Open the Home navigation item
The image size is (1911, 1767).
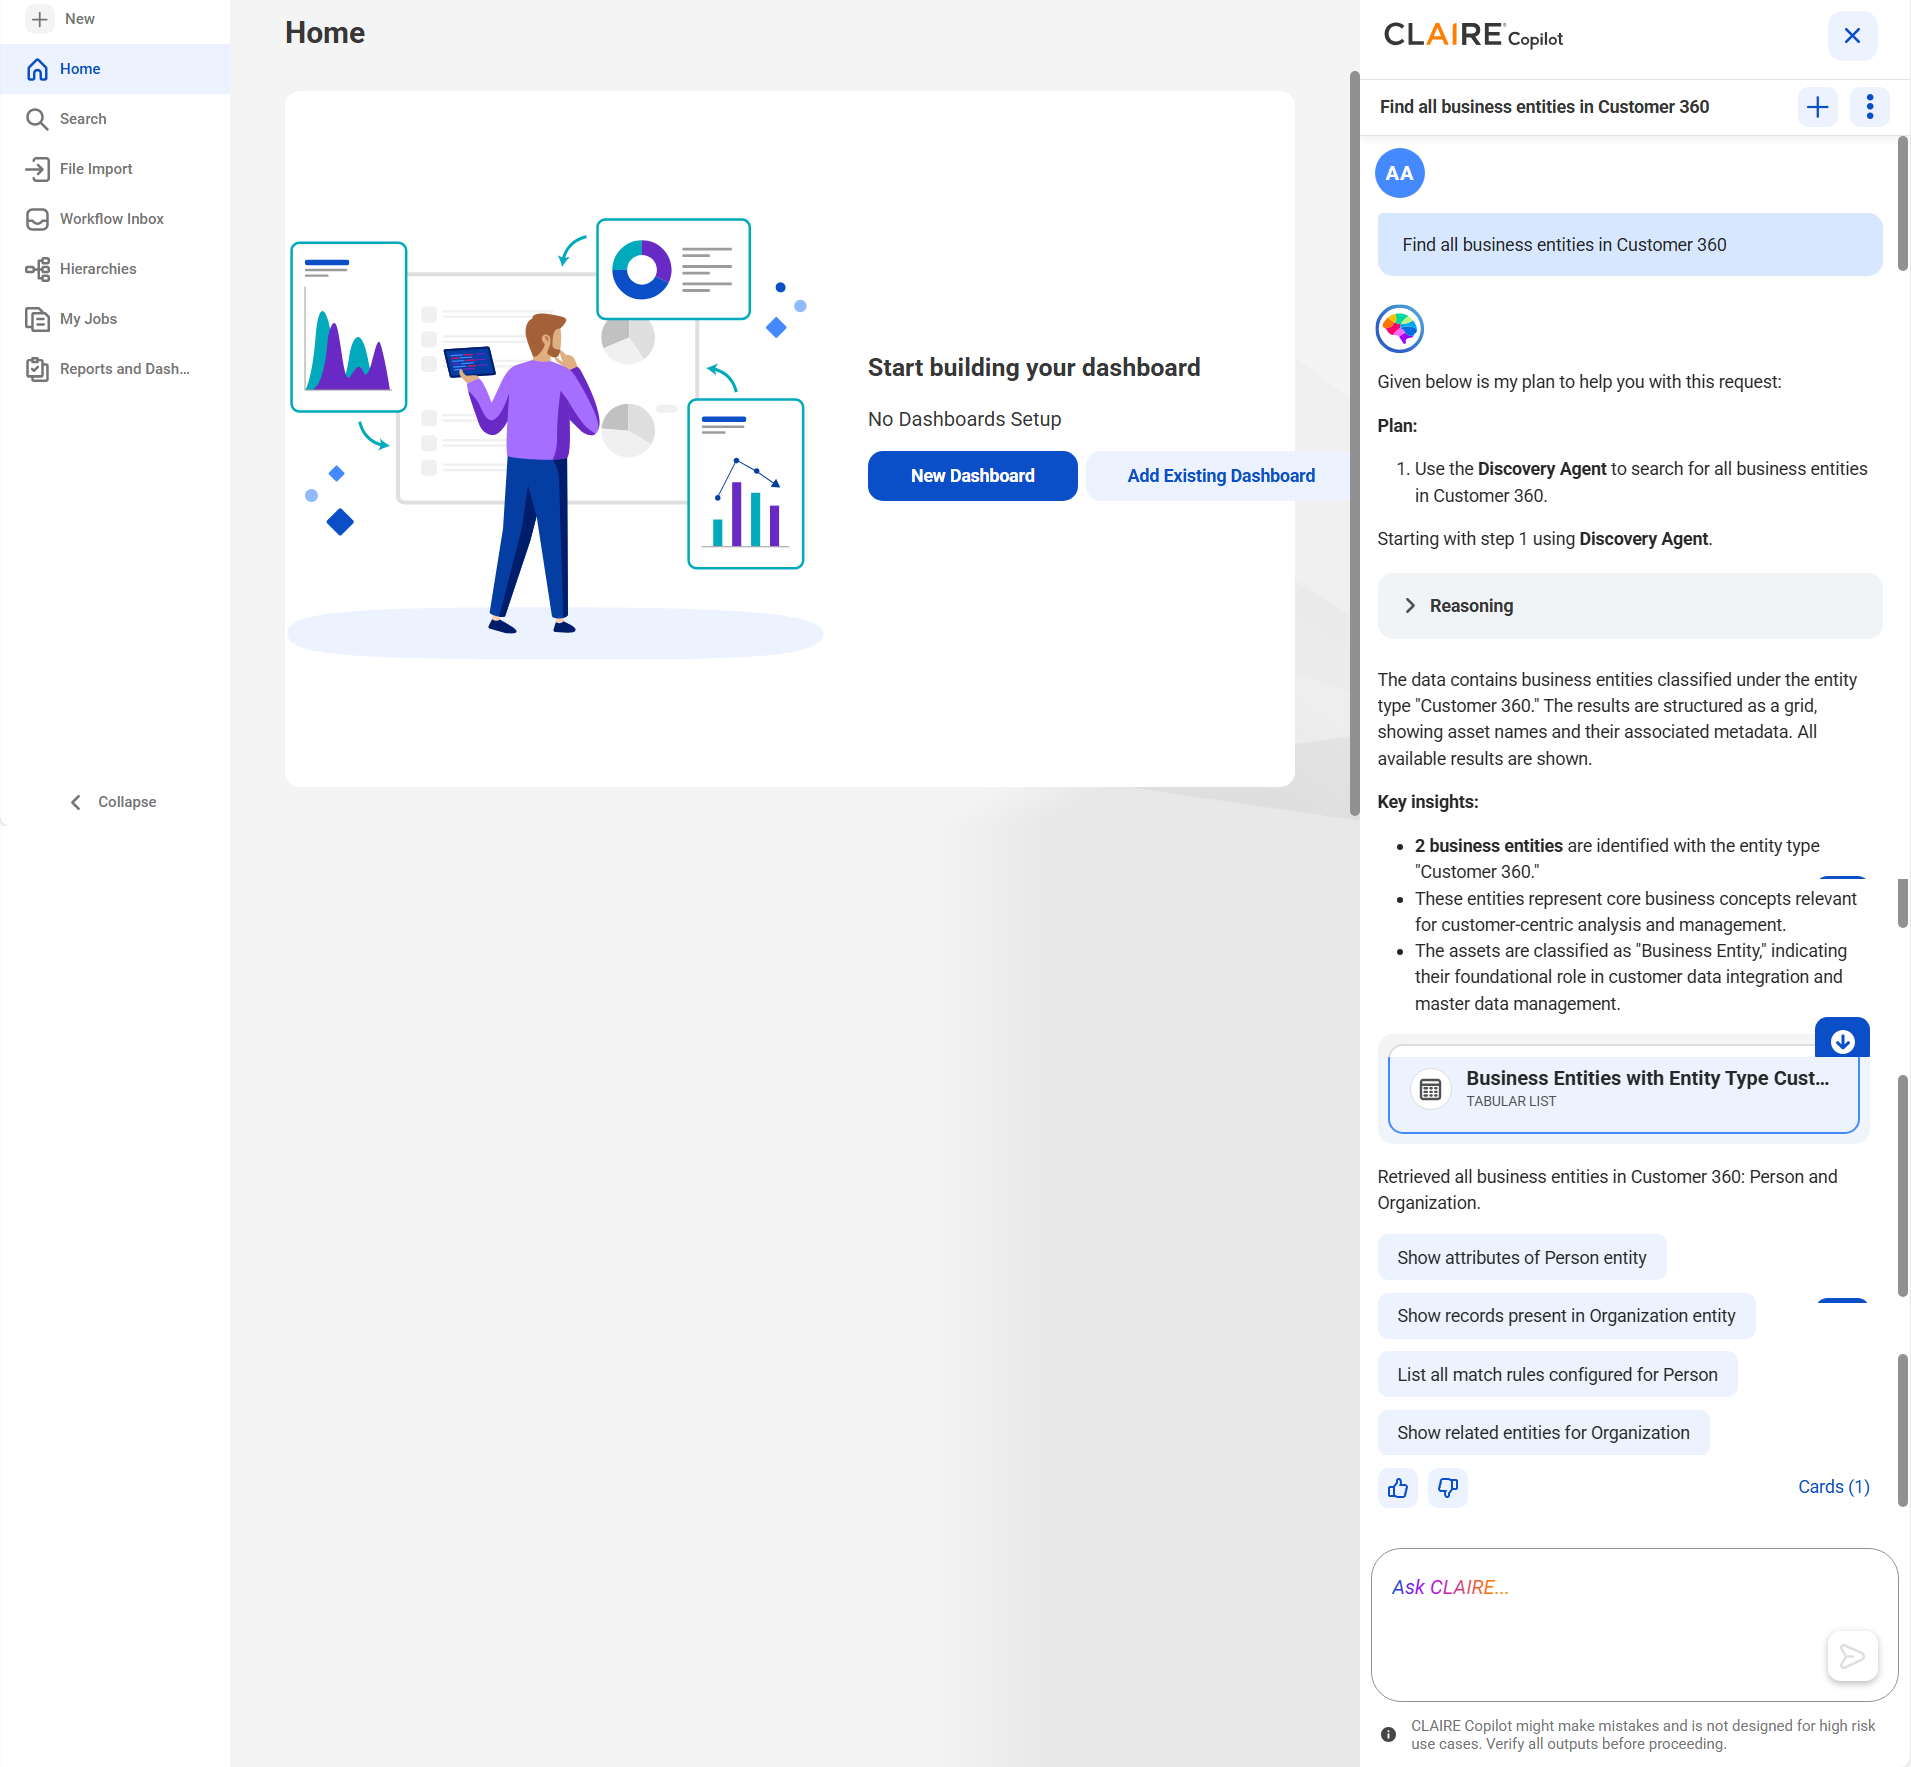(115, 69)
